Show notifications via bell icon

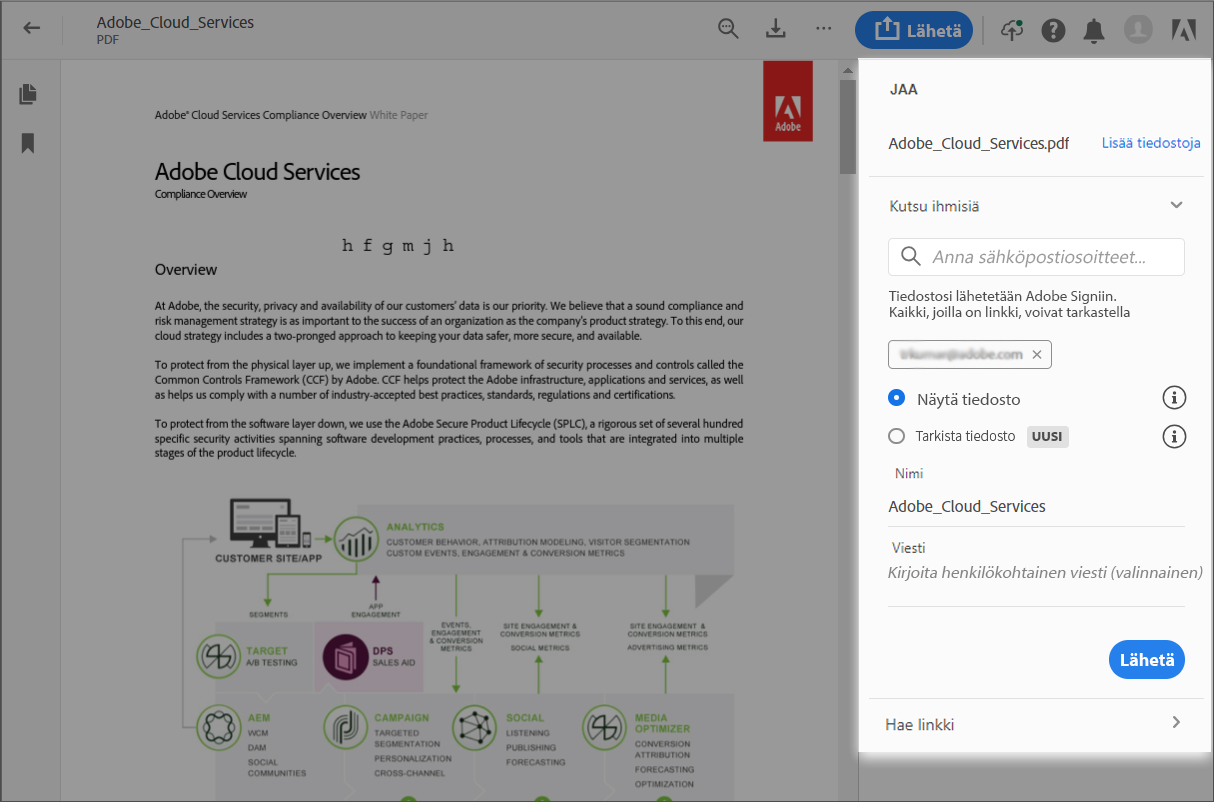[x=1094, y=30]
